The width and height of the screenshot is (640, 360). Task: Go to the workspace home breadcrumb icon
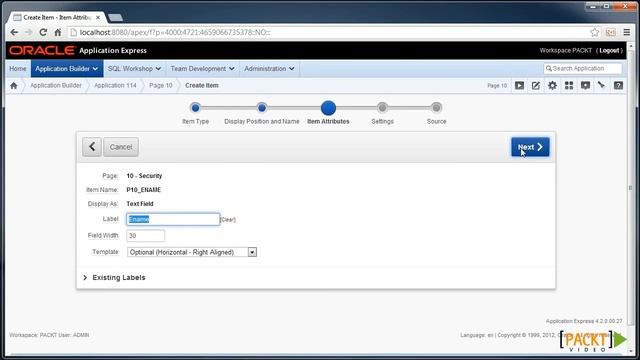pos(14,85)
